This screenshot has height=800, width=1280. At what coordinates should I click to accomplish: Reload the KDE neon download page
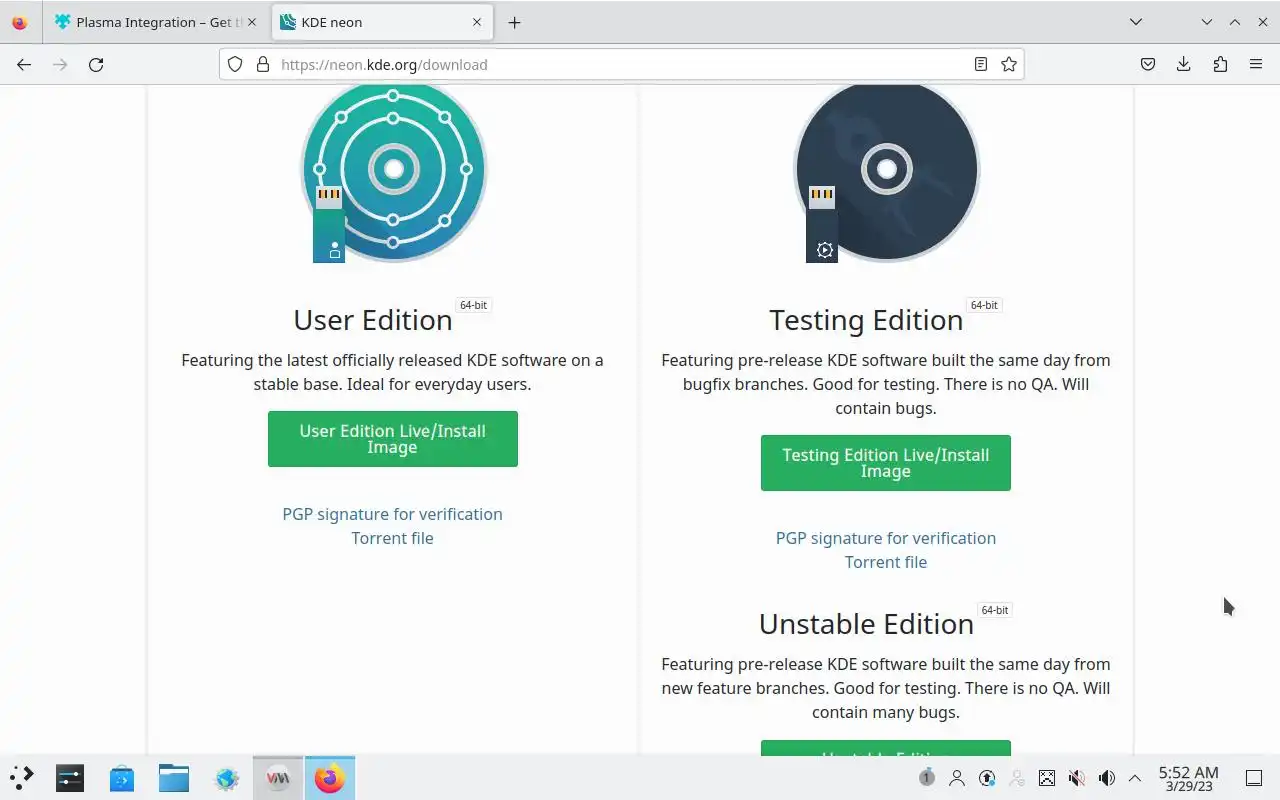(96, 64)
